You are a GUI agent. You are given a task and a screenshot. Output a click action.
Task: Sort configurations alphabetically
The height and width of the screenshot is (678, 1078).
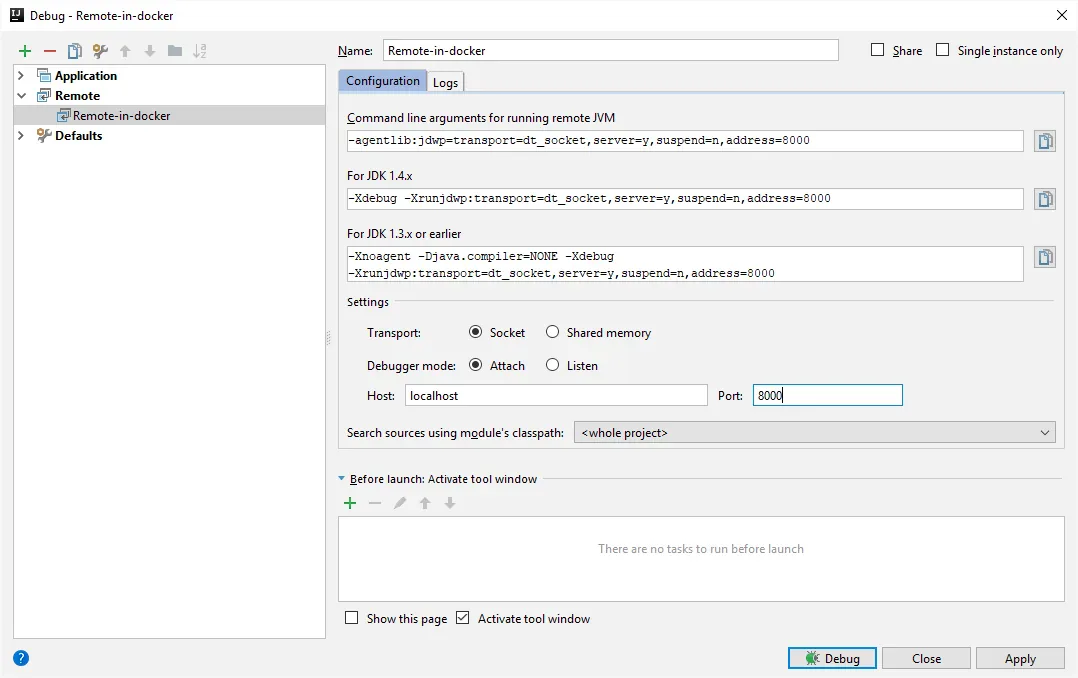coord(199,51)
